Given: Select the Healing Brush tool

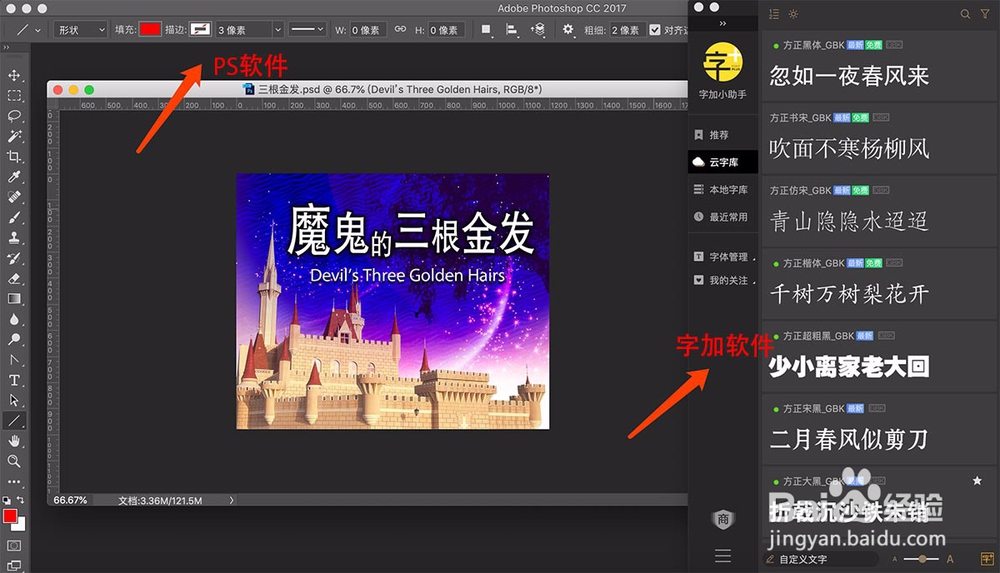Looking at the screenshot, I should pyautogui.click(x=14, y=197).
